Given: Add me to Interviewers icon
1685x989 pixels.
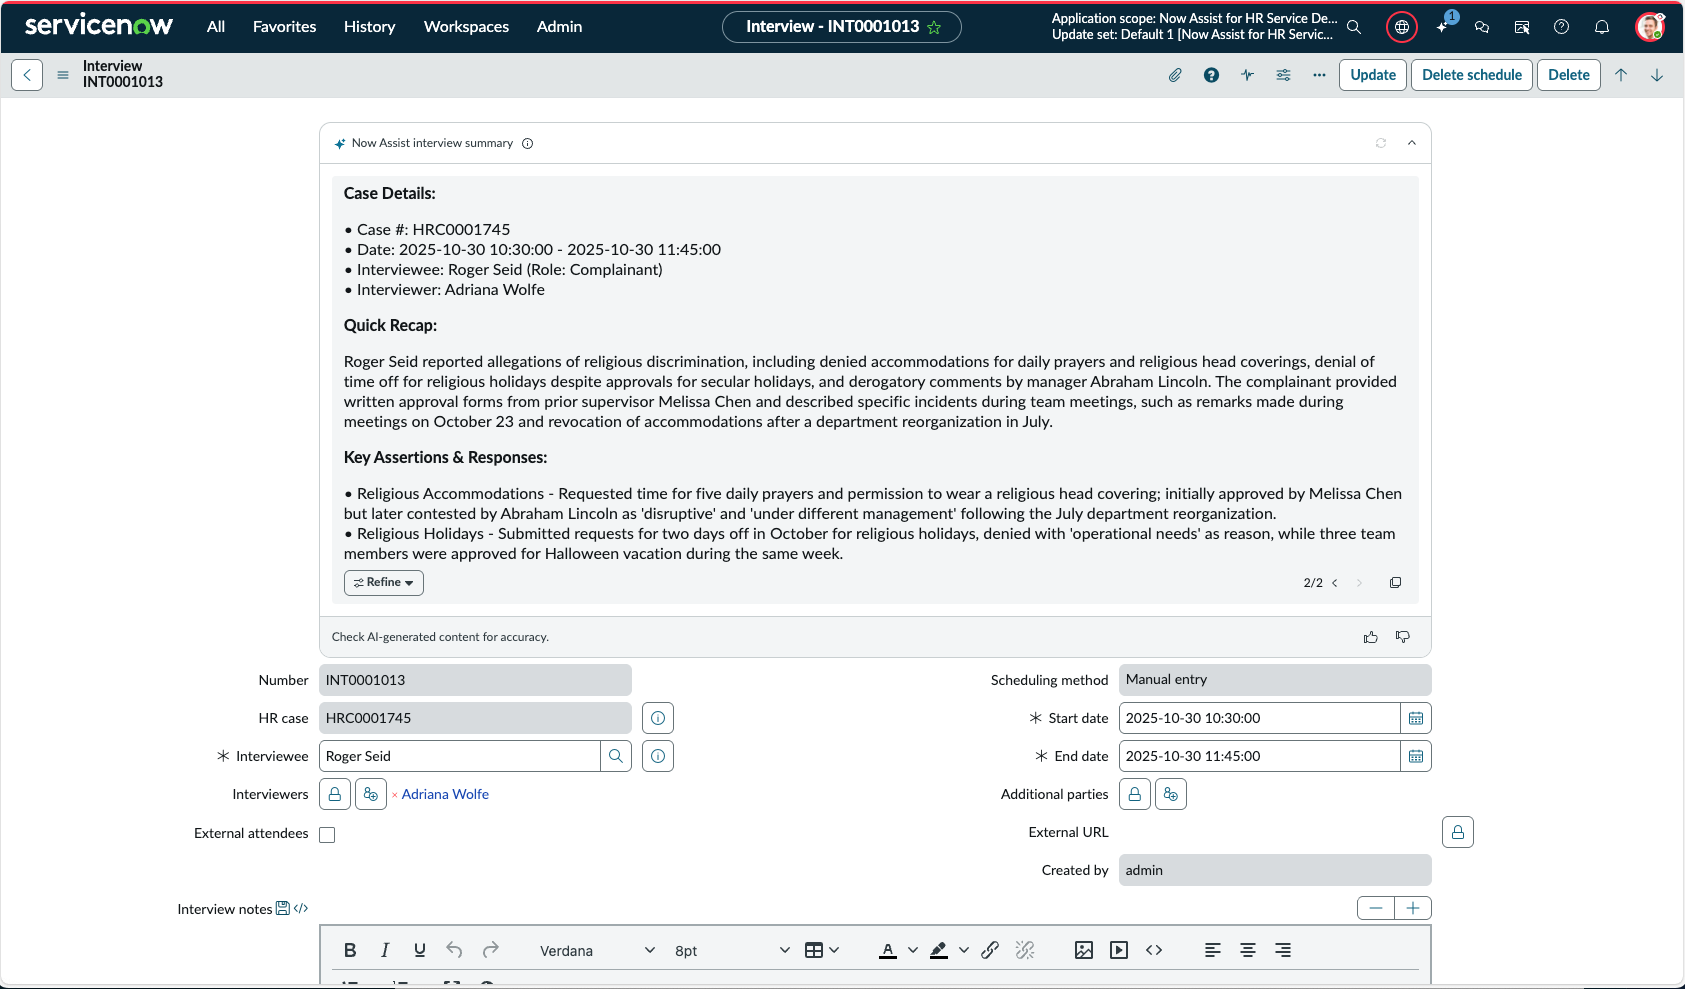Looking at the screenshot, I should tap(371, 794).
